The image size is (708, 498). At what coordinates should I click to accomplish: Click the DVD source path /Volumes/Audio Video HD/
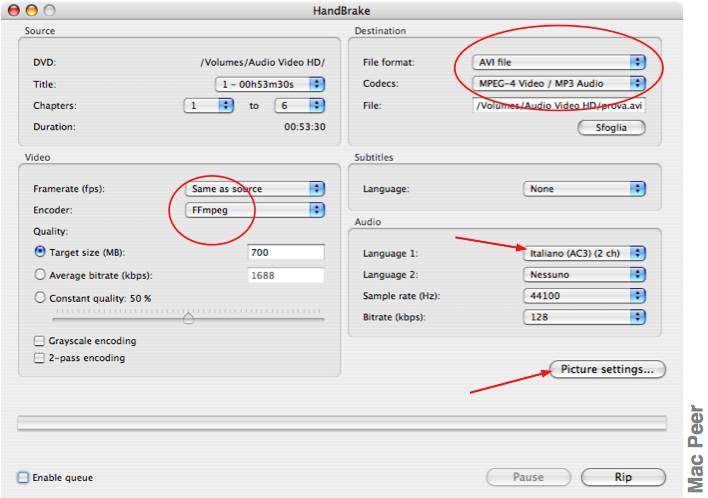click(x=262, y=62)
